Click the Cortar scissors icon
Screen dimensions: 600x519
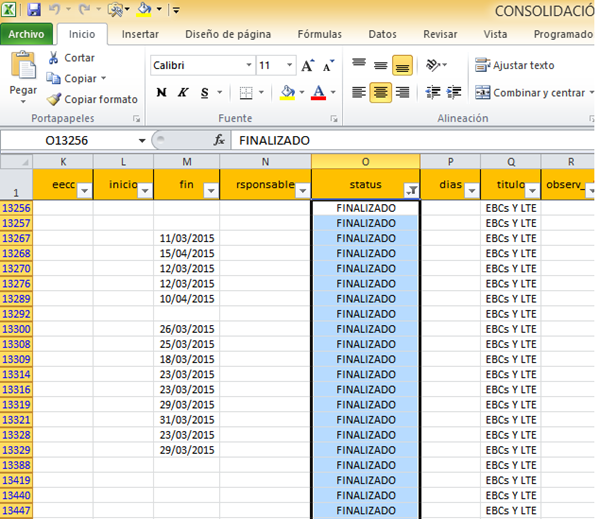[x=54, y=58]
